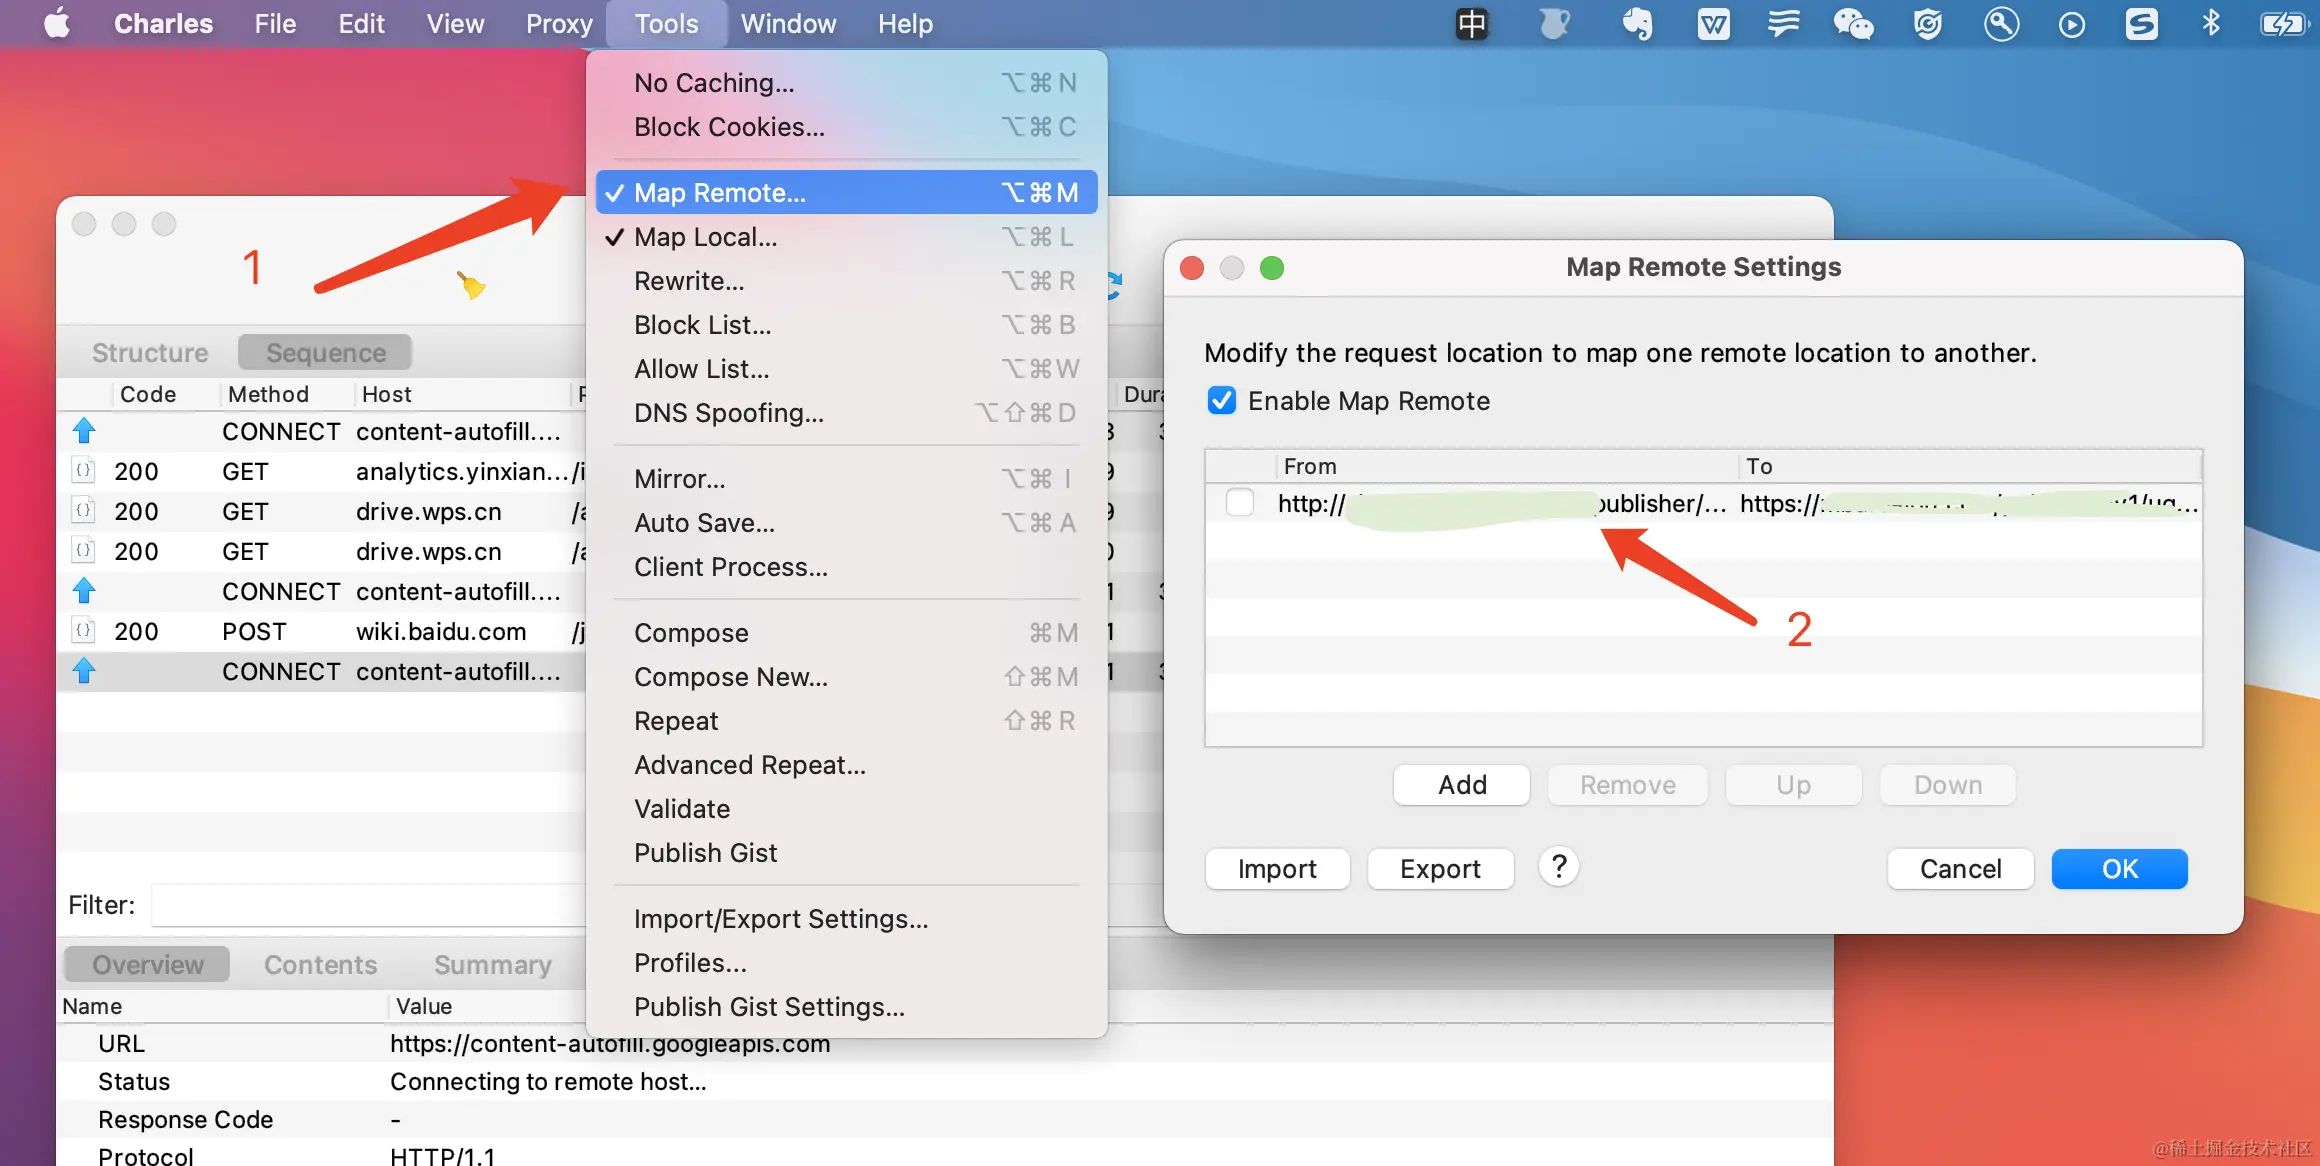Viewport: 2320px width, 1166px height.
Task: Open the Bluetooth menu bar icon
Action: click(2210, 24)
